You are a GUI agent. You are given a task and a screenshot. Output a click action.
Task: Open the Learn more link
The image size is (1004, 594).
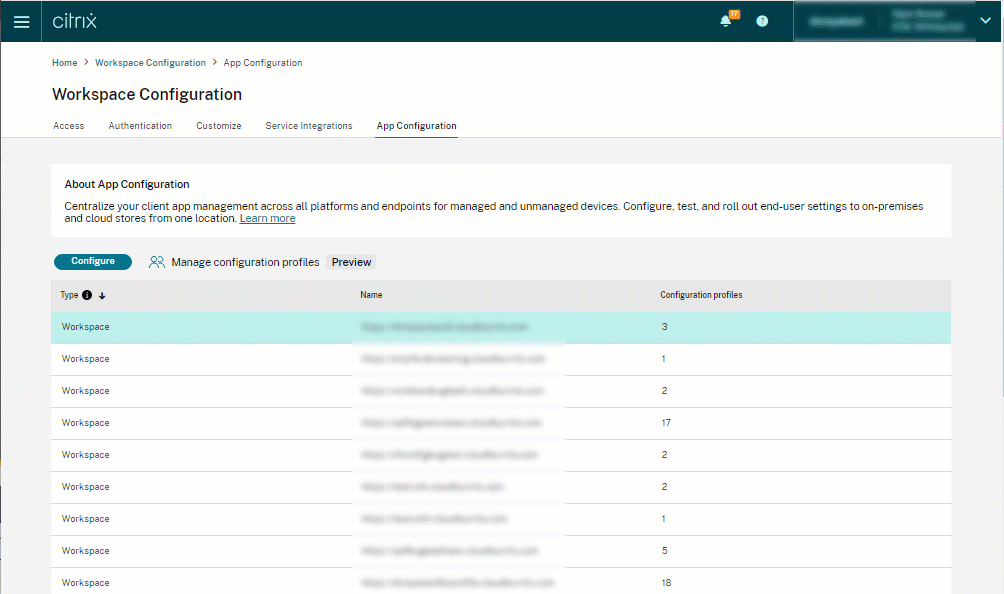pyautogui.click(x=267, y=218)
